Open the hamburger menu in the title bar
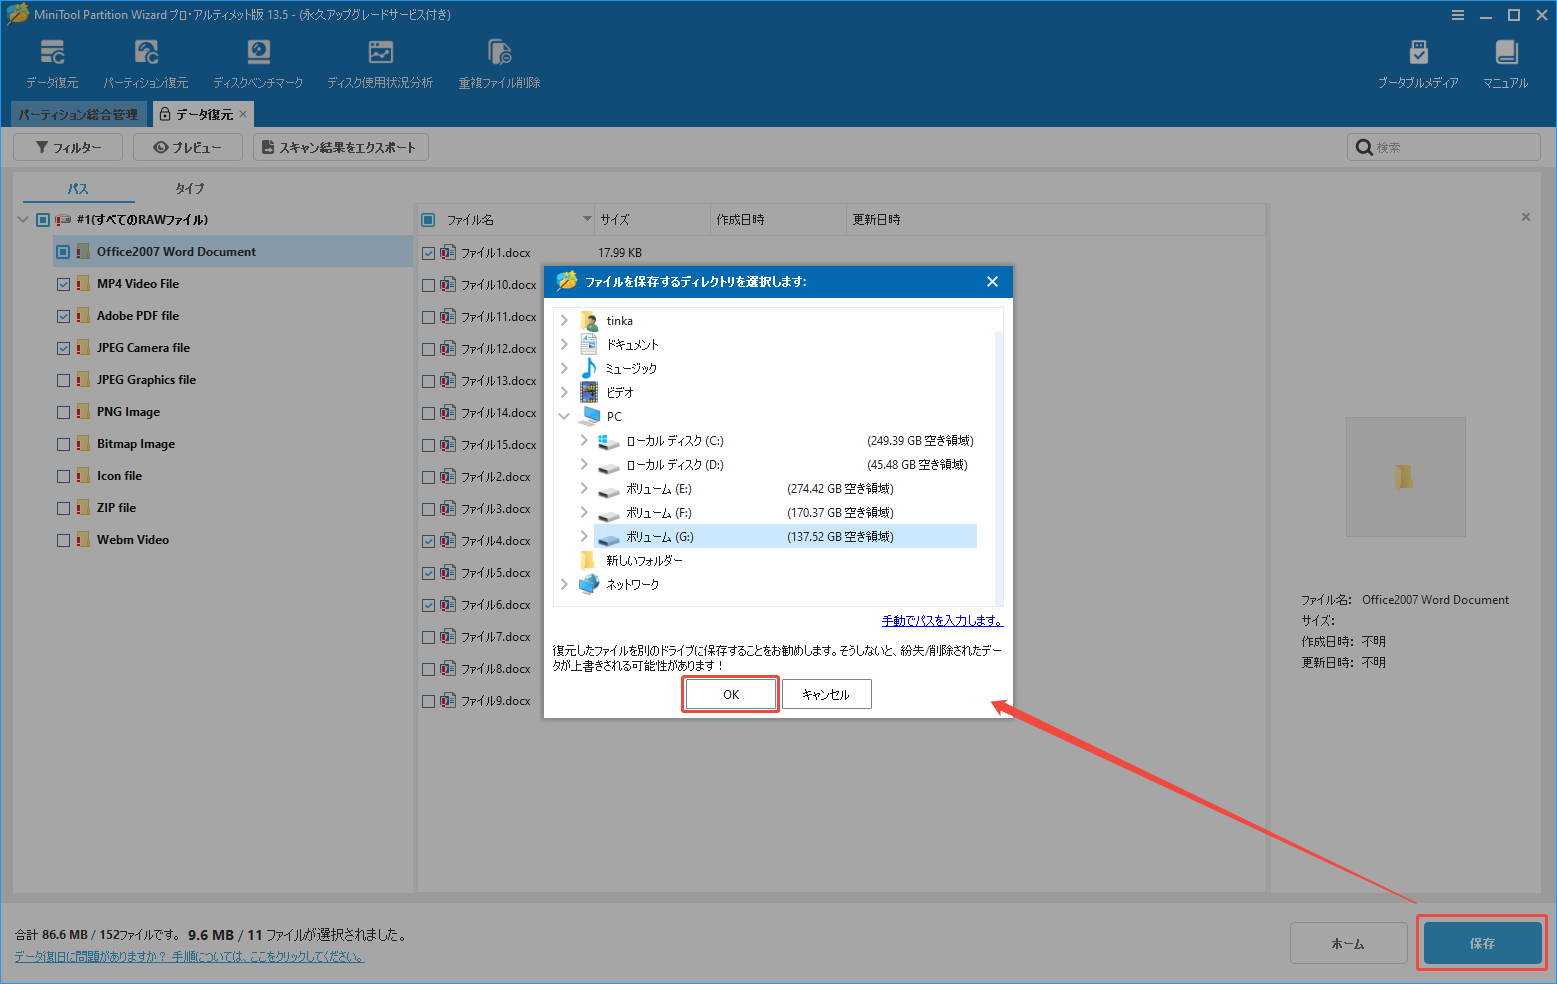 pos(1460,14)
